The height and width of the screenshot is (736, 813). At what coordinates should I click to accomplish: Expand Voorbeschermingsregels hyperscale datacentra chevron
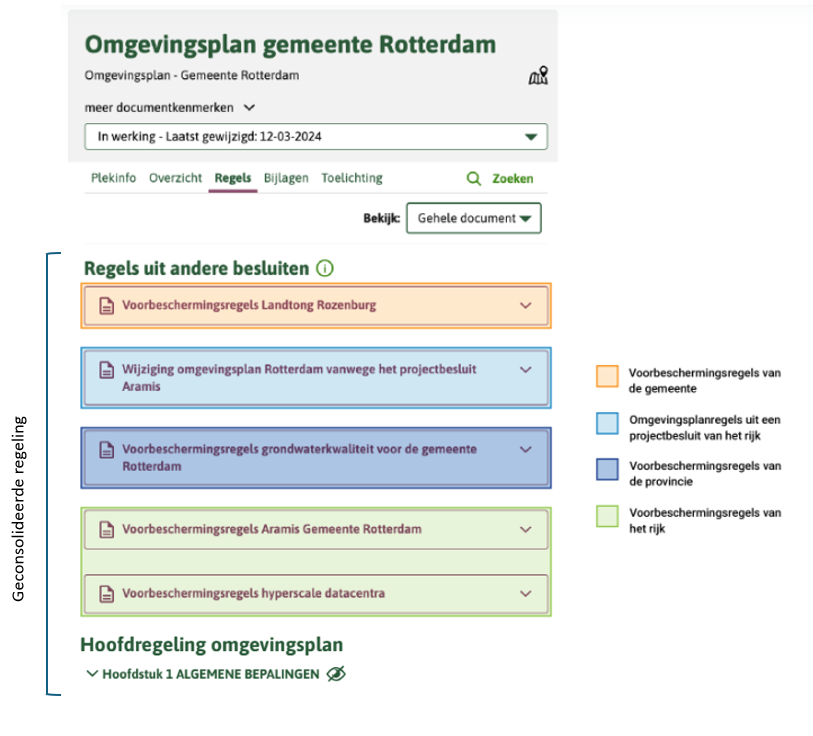pyautogui.click(x=526, y=594)
